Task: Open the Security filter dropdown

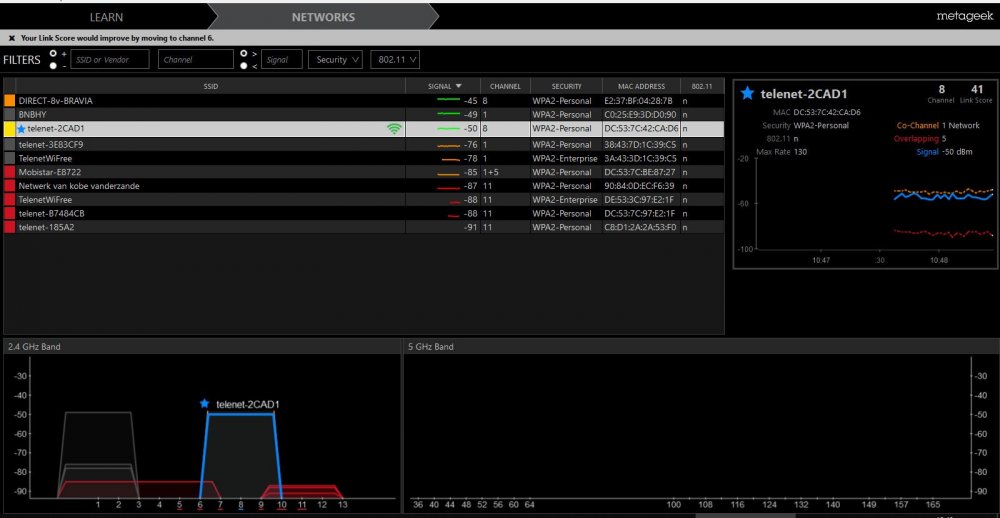Action: coord(335,60)
